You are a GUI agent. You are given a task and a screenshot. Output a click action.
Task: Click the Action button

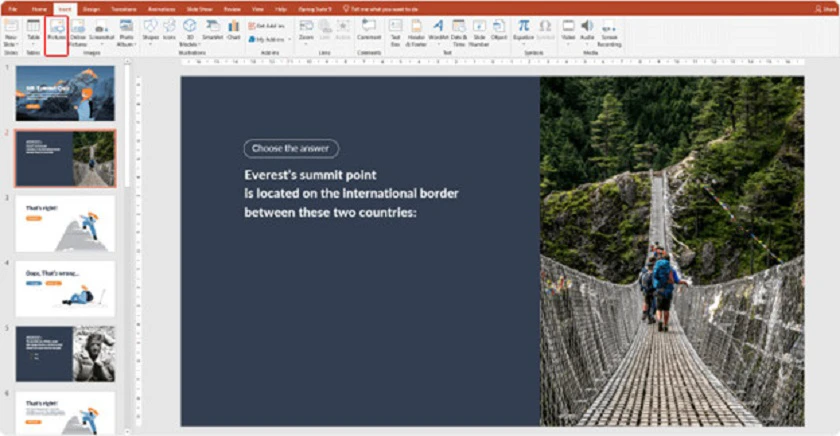pyautogui.click(x=343, y=31)
